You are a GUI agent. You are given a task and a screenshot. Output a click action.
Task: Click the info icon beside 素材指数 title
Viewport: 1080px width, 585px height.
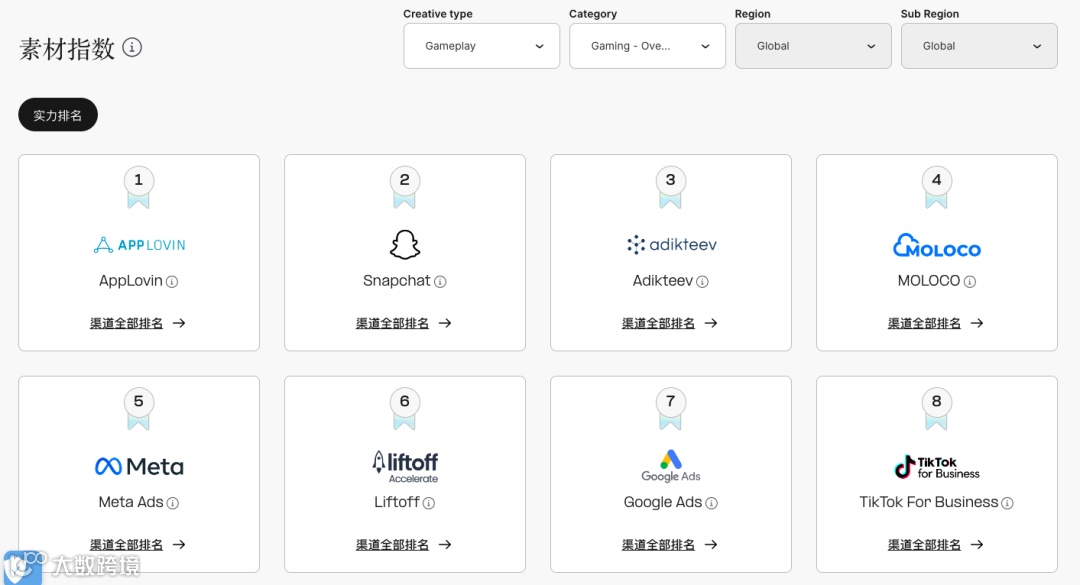click(x=132, y=48)
